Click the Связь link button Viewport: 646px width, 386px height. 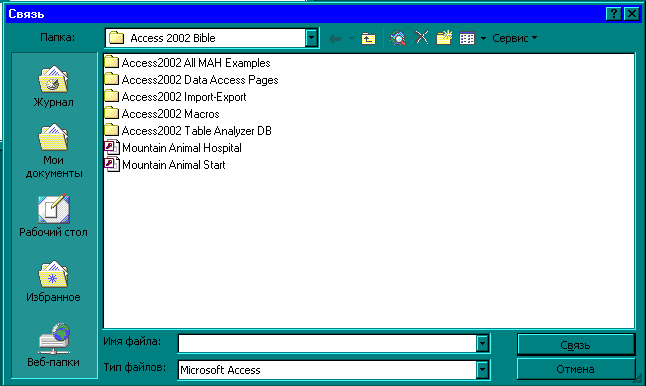[x=576, y=345]
